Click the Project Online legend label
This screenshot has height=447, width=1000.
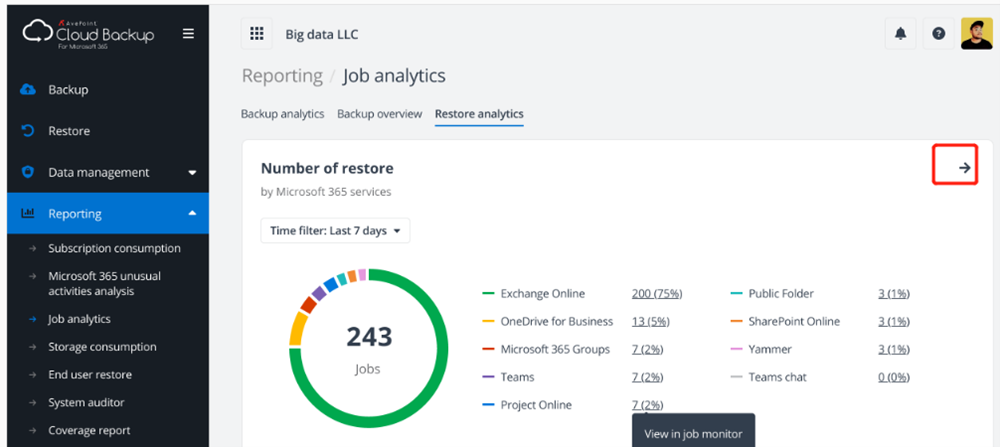point(536,405)
